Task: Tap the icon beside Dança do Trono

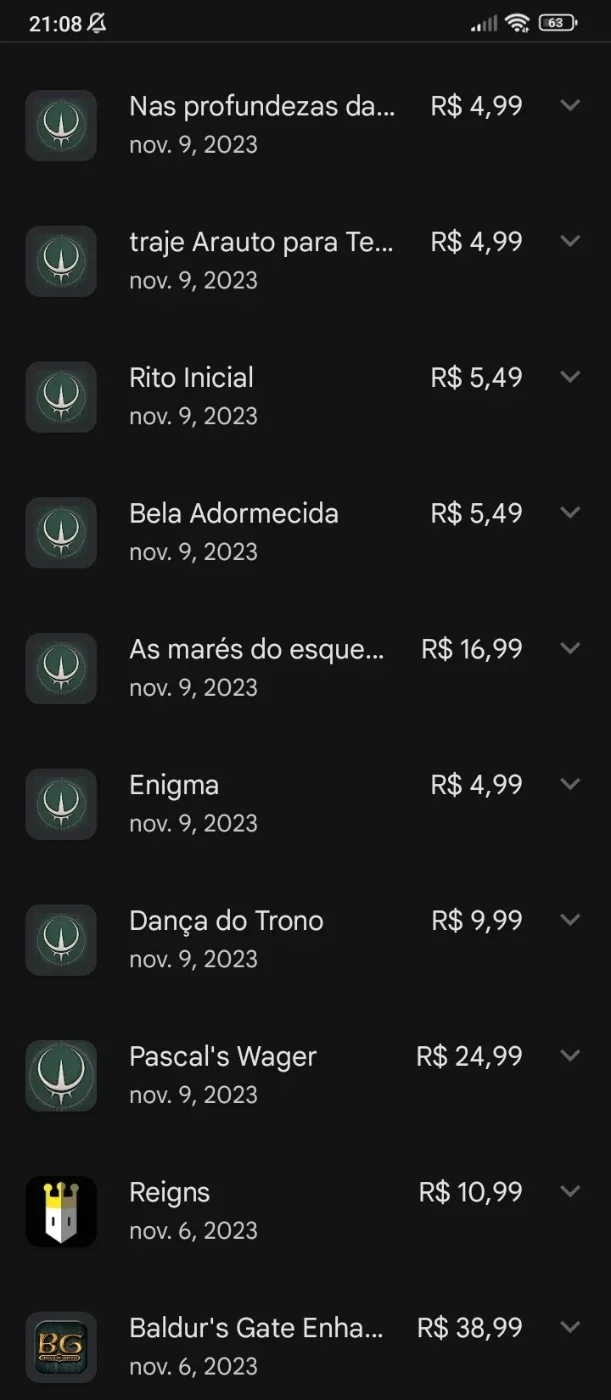Action: [61, 940]
